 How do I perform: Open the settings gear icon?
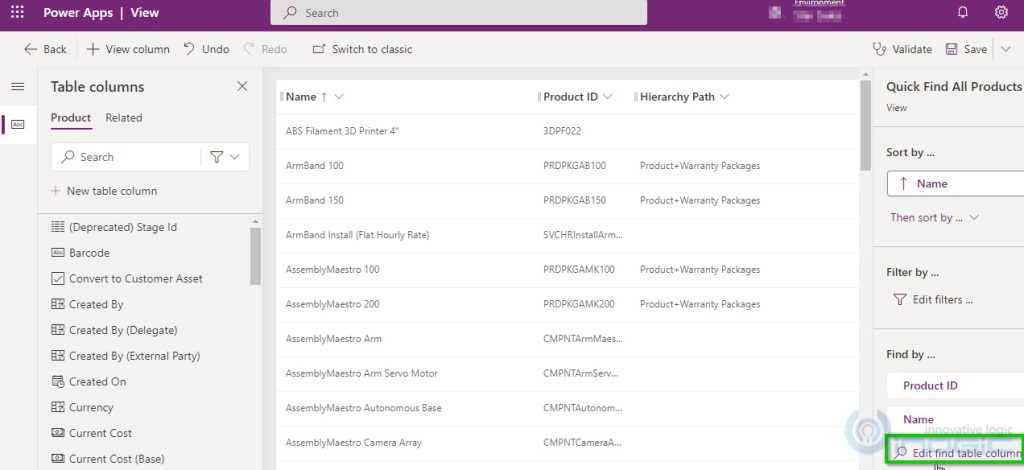(x=1001, y=13)
